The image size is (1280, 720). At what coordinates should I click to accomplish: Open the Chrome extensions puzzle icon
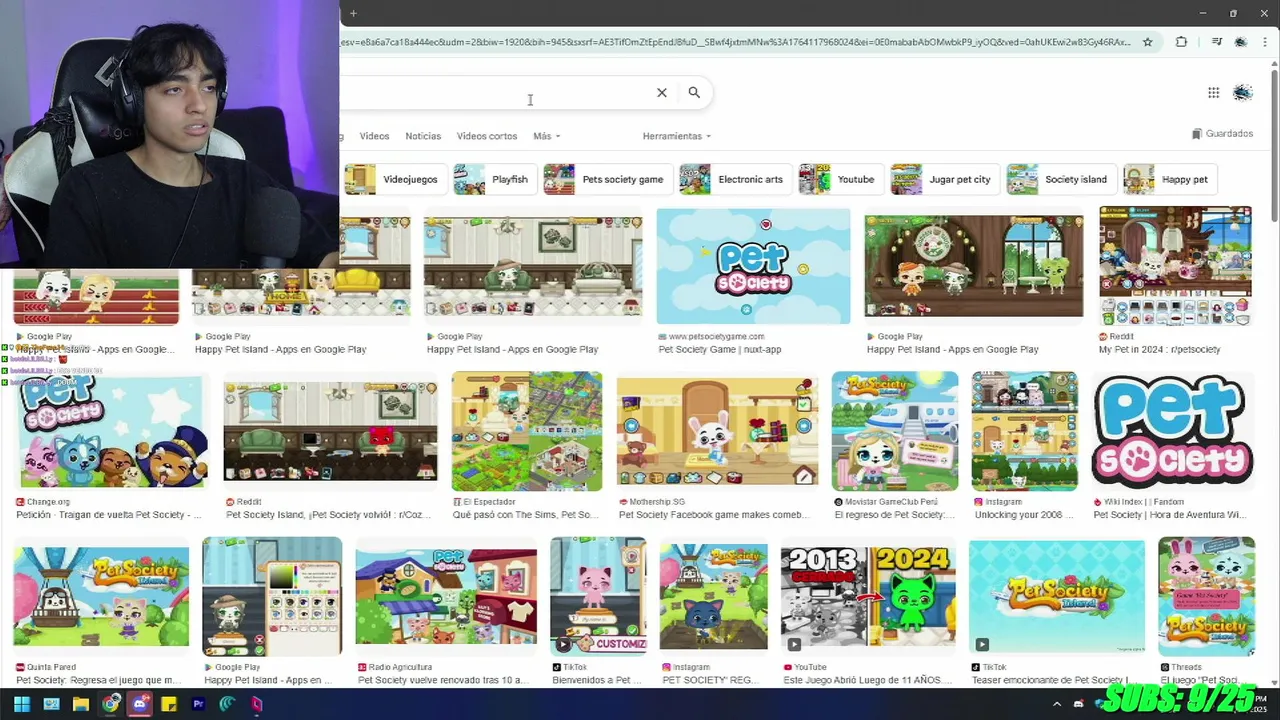pos(1181,42)
